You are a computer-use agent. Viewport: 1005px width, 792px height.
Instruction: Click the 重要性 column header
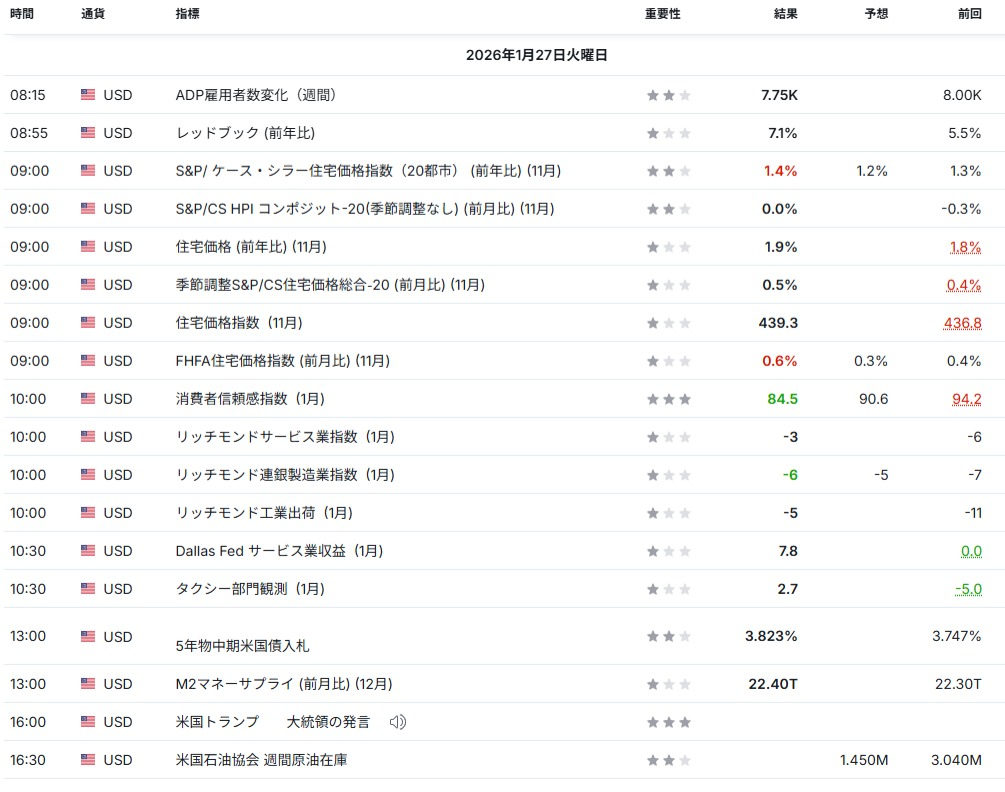point(662,14)
